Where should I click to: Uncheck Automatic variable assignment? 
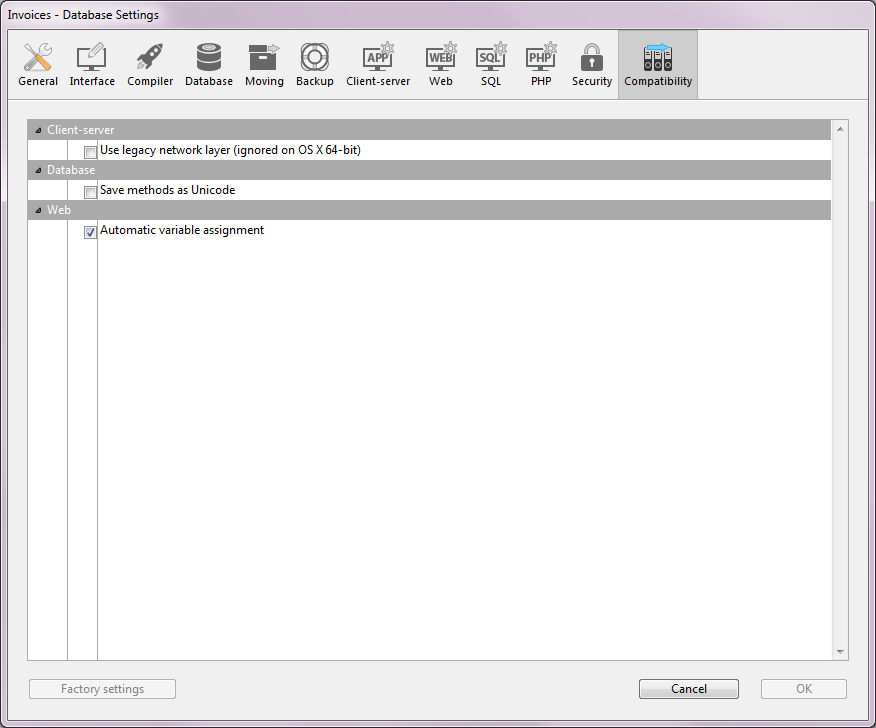point(90,232)
